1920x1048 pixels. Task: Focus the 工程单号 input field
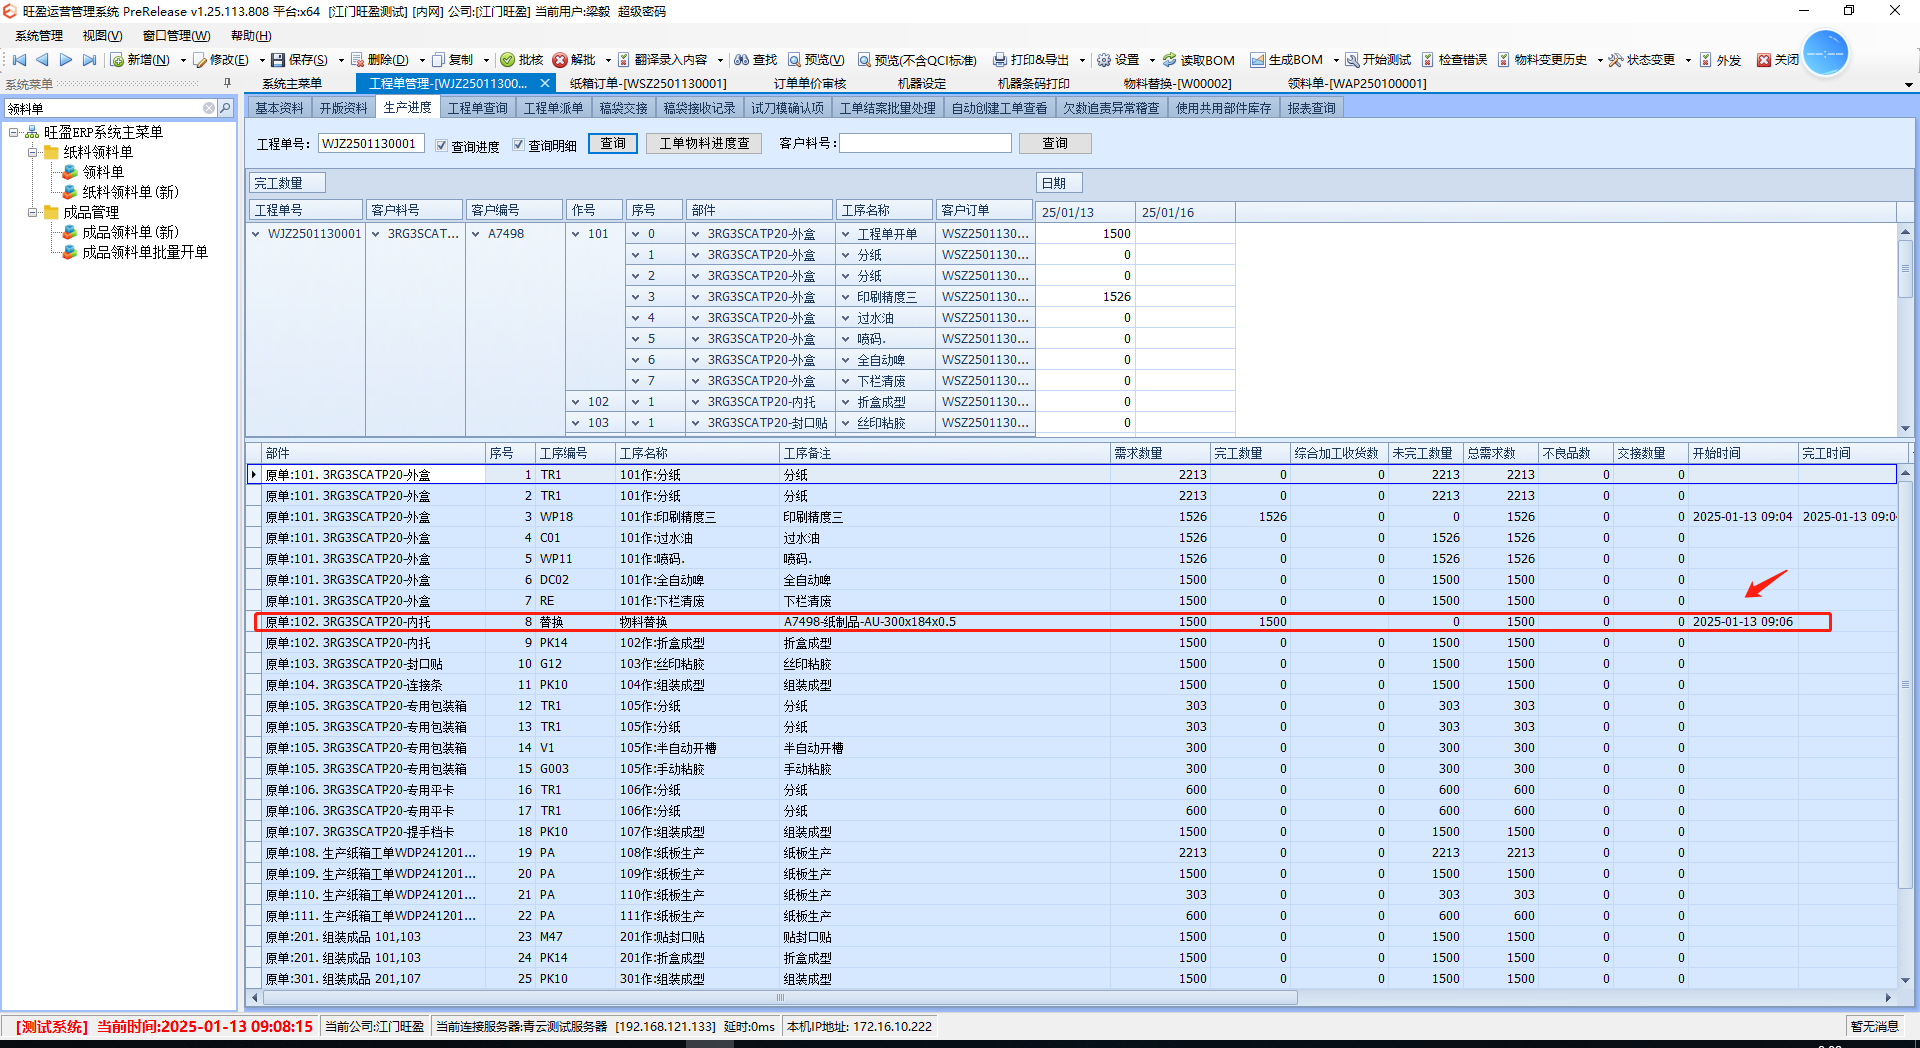click(371, 144)
